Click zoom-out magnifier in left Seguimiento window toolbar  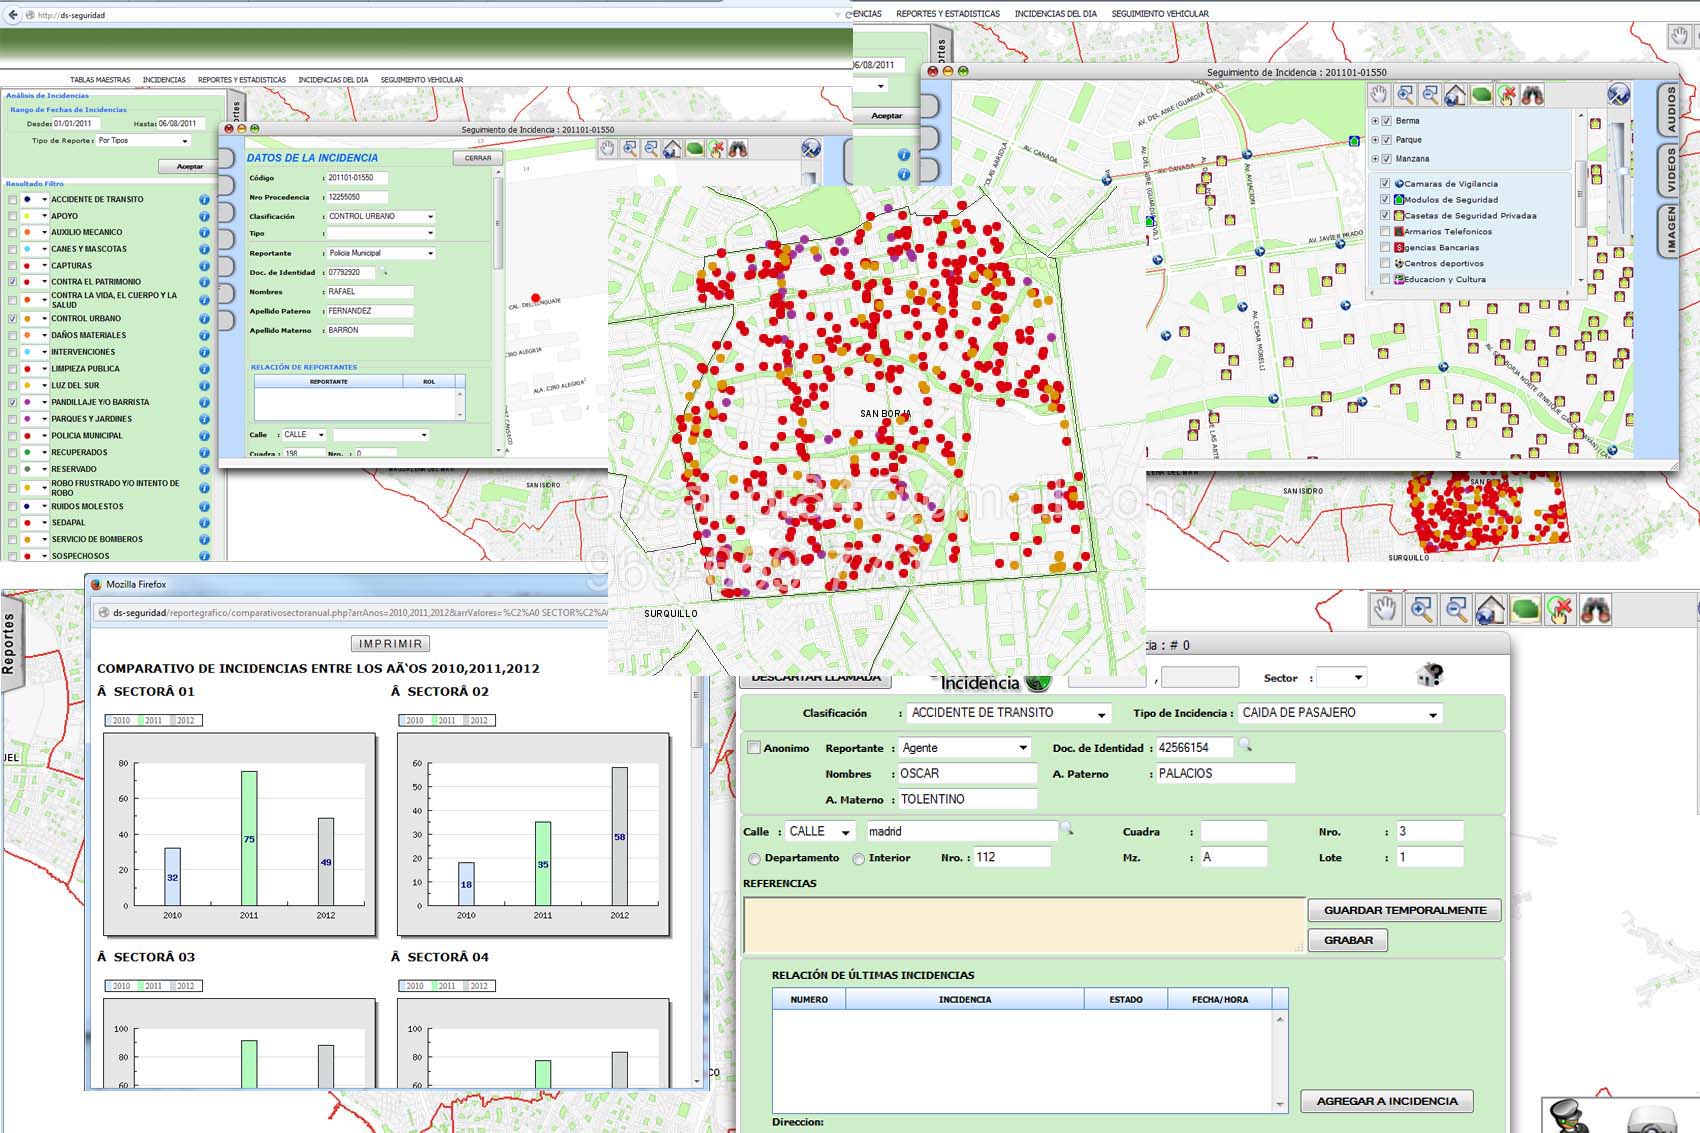click(651, 149)
